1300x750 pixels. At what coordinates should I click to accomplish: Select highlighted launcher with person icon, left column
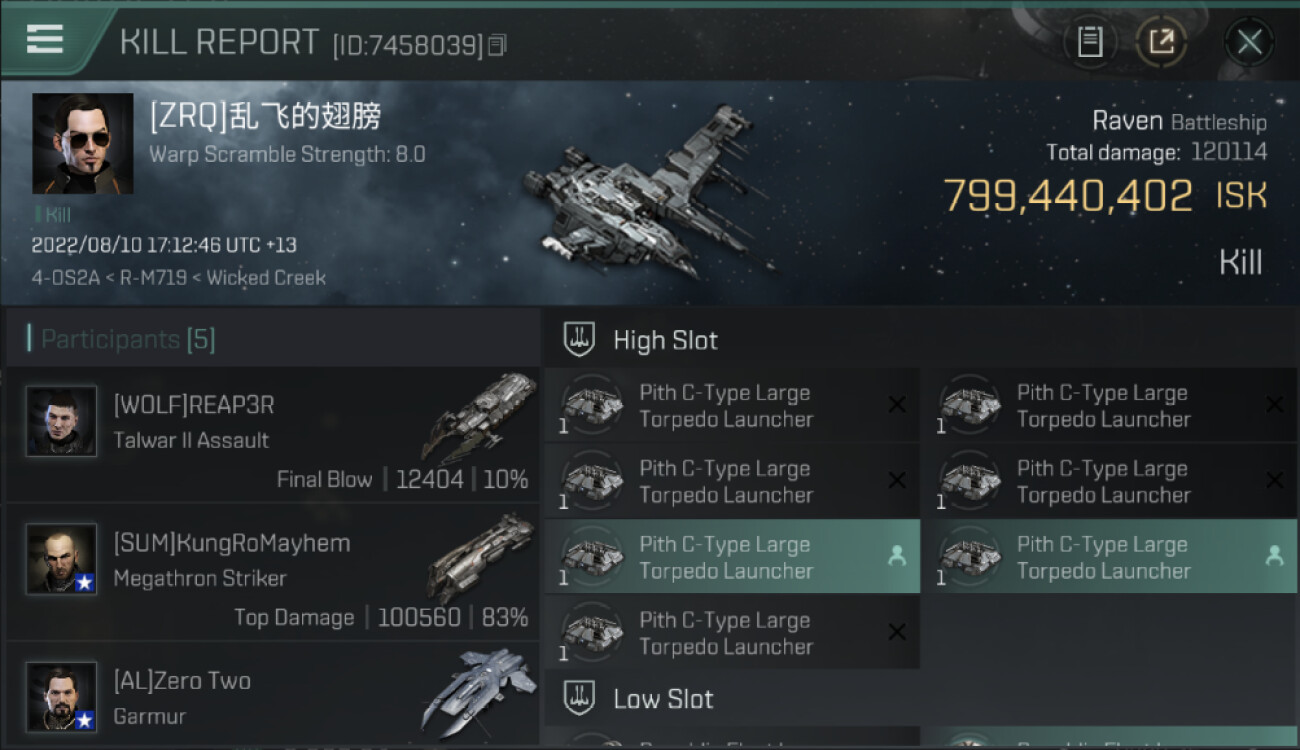(x=732, y=557)
